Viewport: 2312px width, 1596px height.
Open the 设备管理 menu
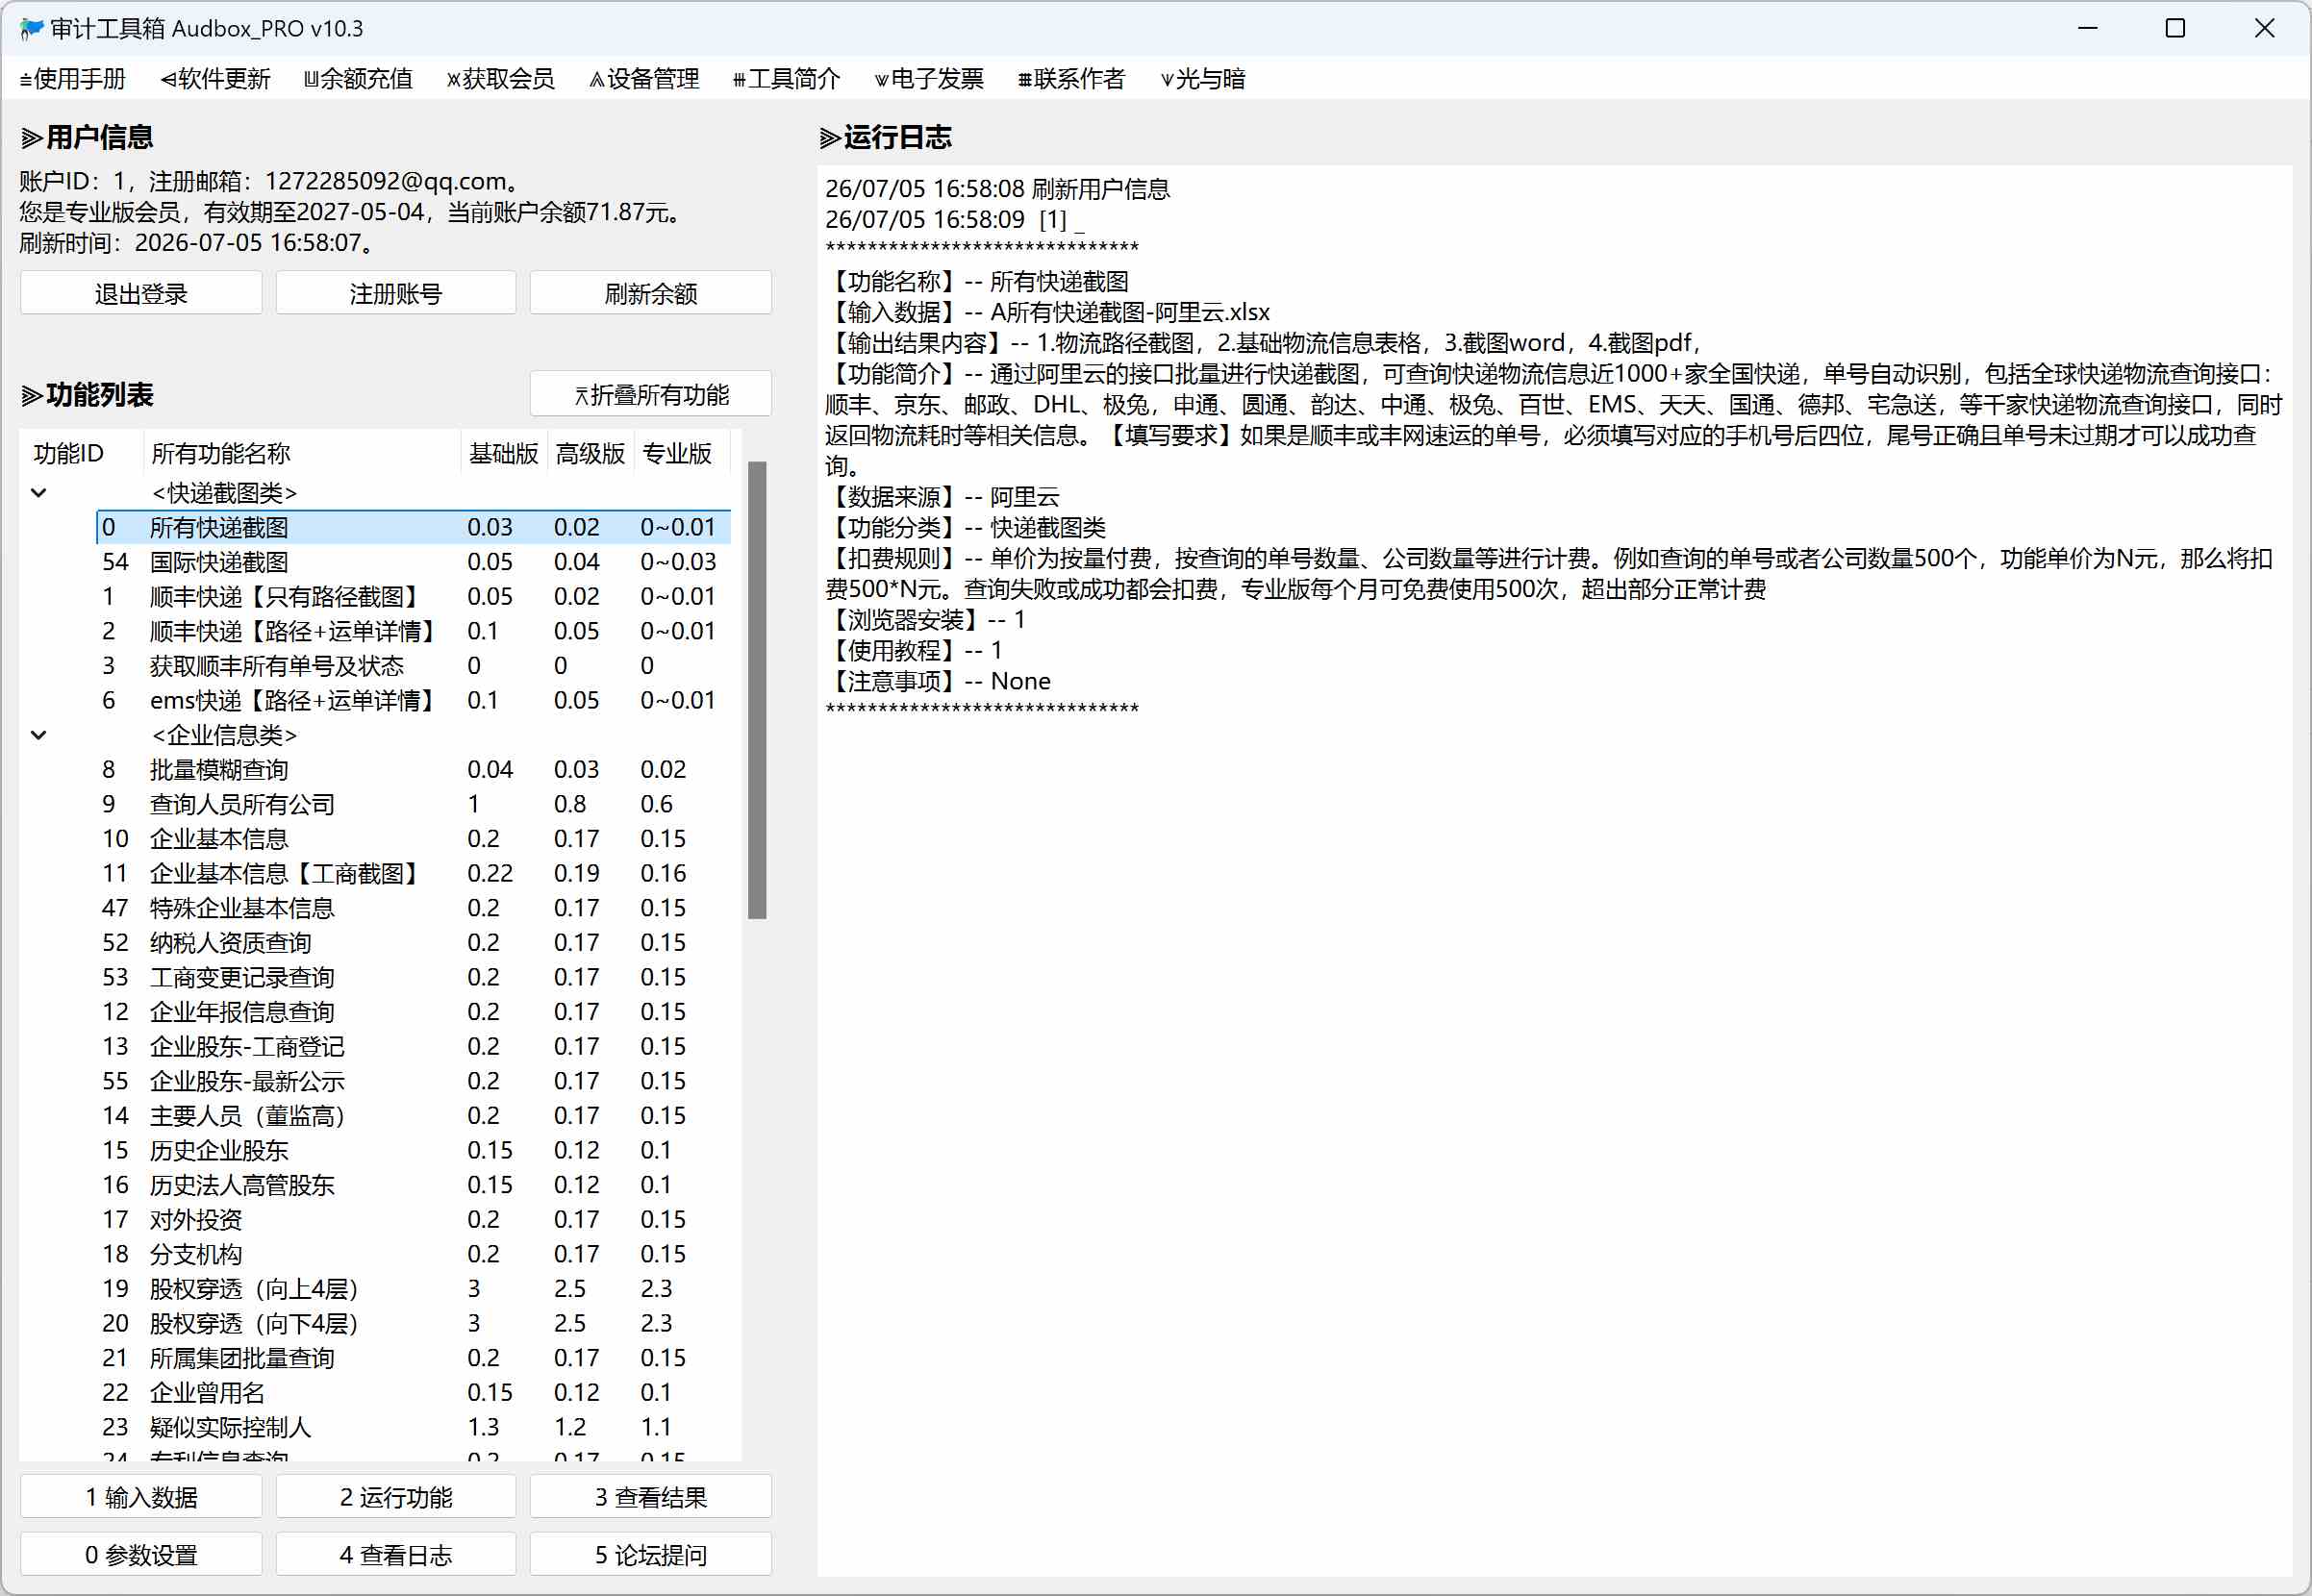click(645, 79)
